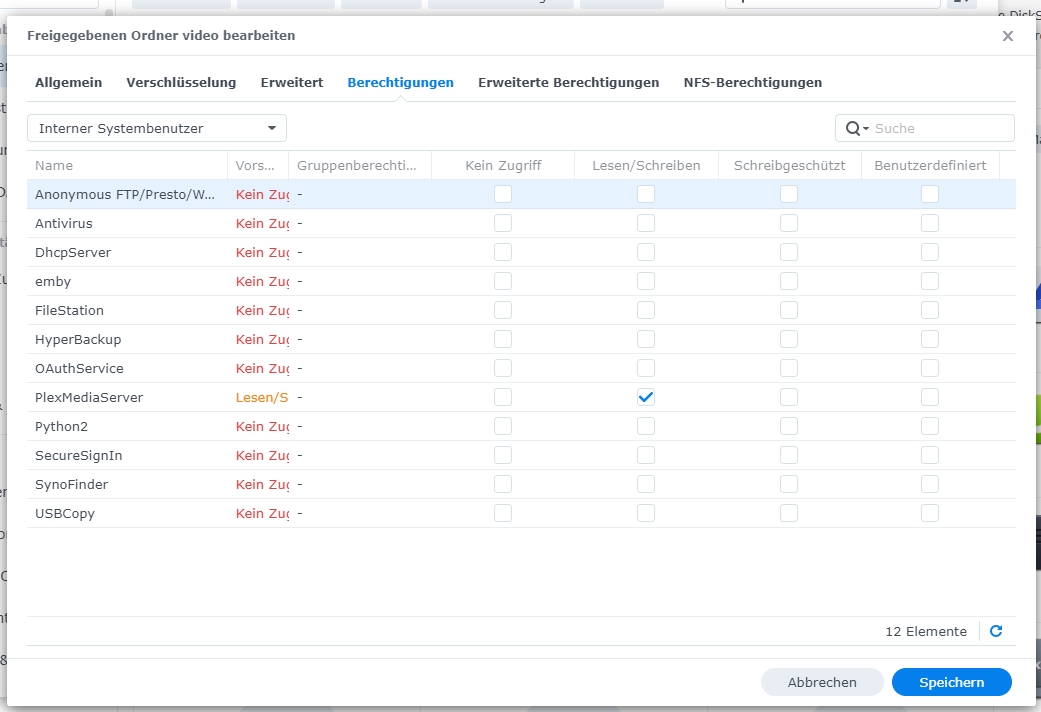Click the Vors... column header

[x=258, y=165]
